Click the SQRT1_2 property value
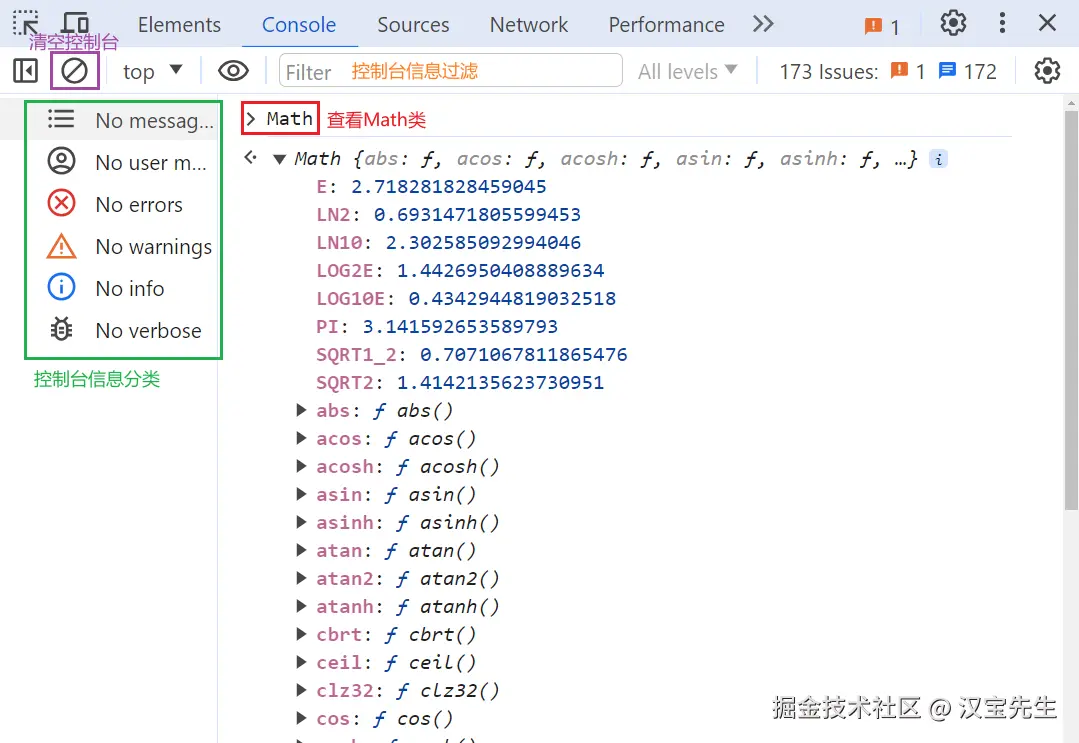1079x743 pixels. (x=524, y=354)
